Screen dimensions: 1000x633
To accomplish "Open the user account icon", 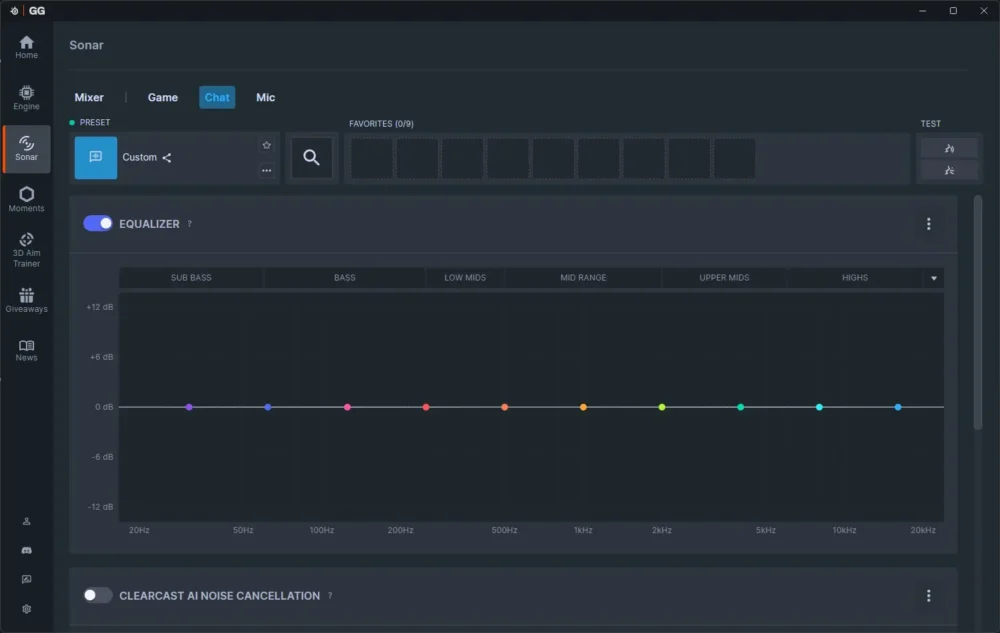I will tap(26, 521).
